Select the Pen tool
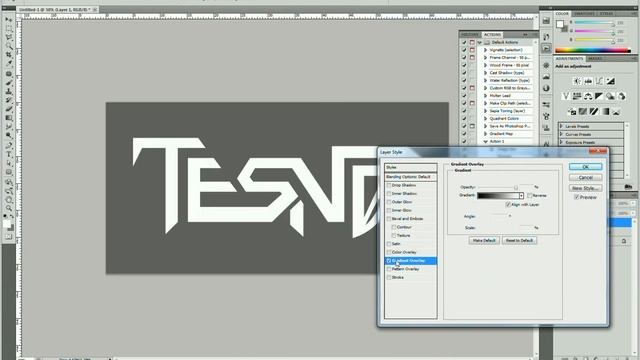The image size is (640, 360). point(9,146)
